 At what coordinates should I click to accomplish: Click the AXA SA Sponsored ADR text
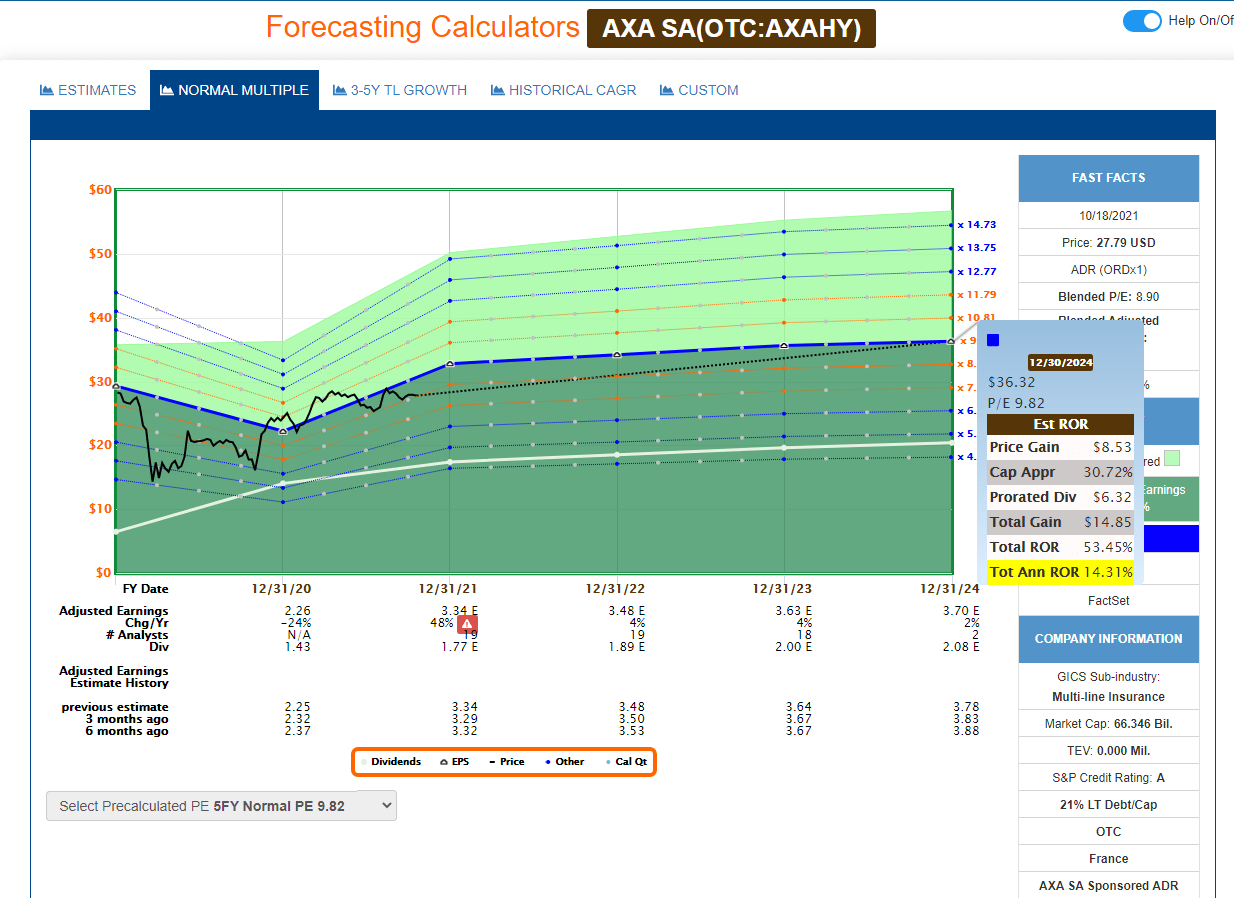tap(1108, 885)
